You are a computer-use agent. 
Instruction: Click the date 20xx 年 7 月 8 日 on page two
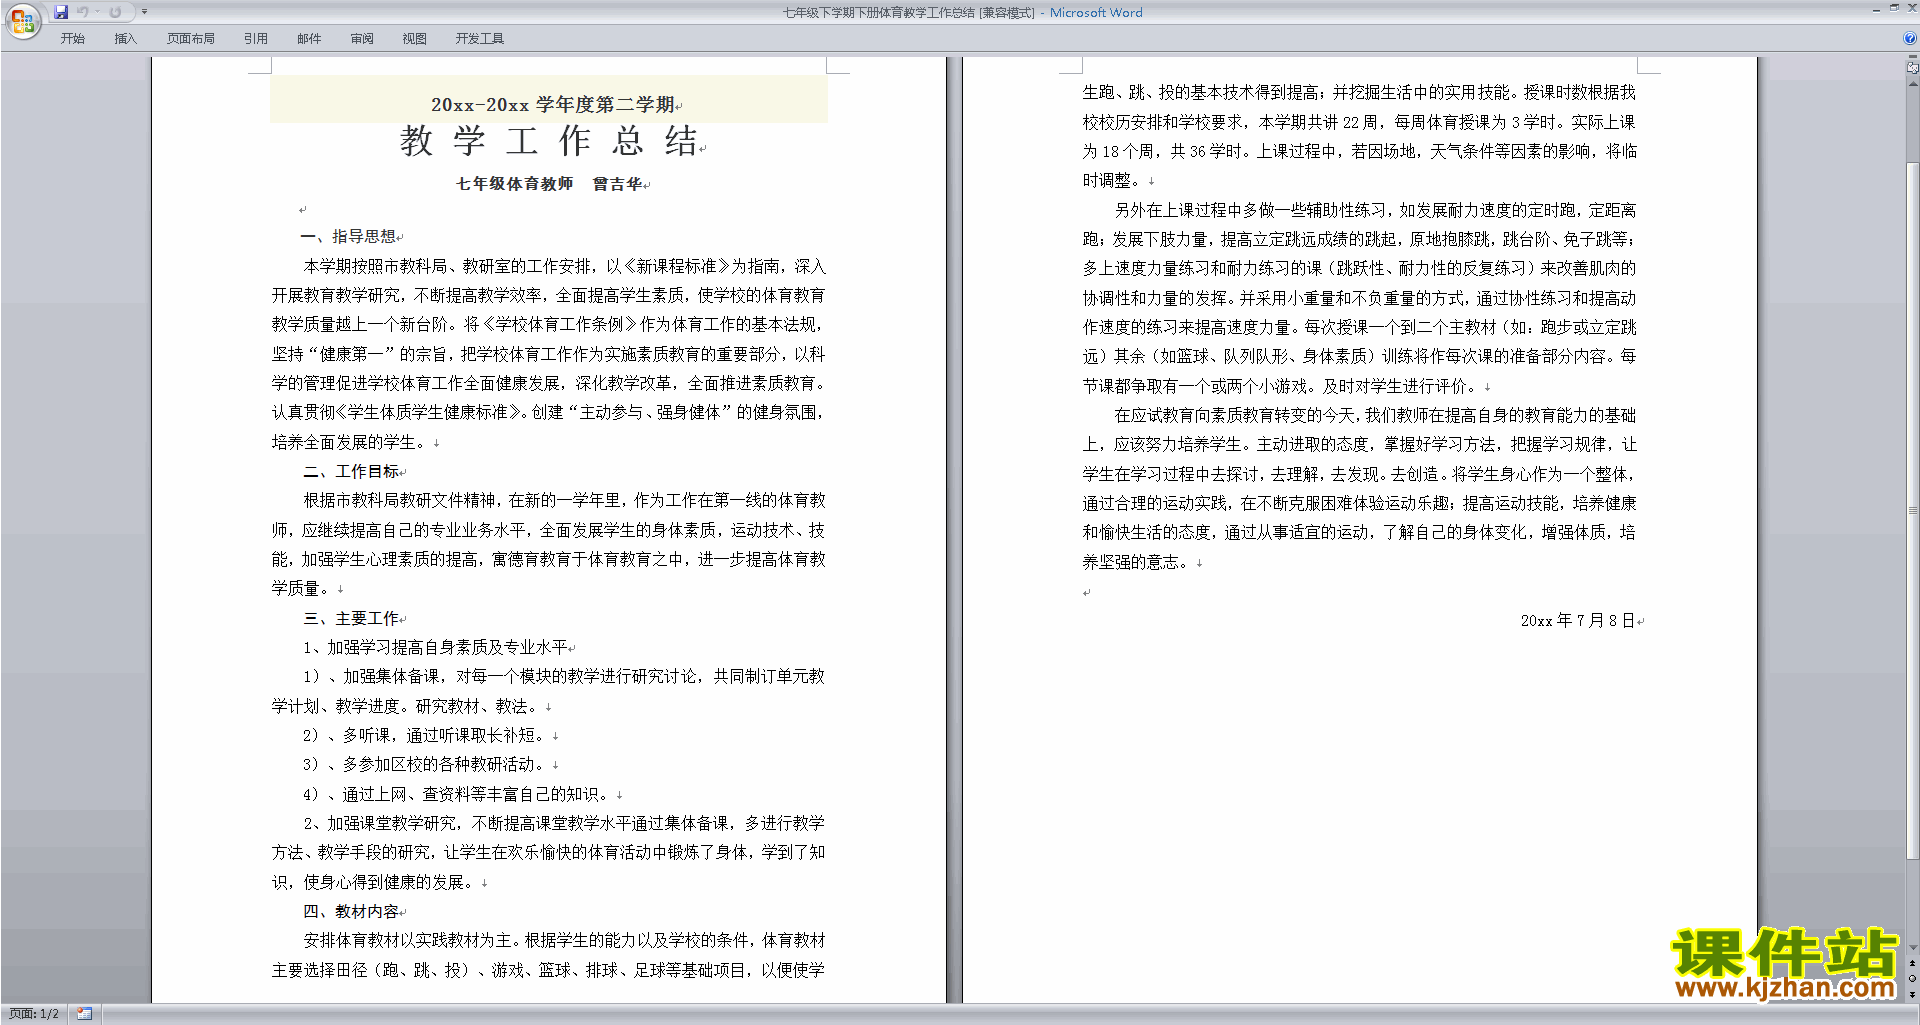click(x=1577, y=621)
